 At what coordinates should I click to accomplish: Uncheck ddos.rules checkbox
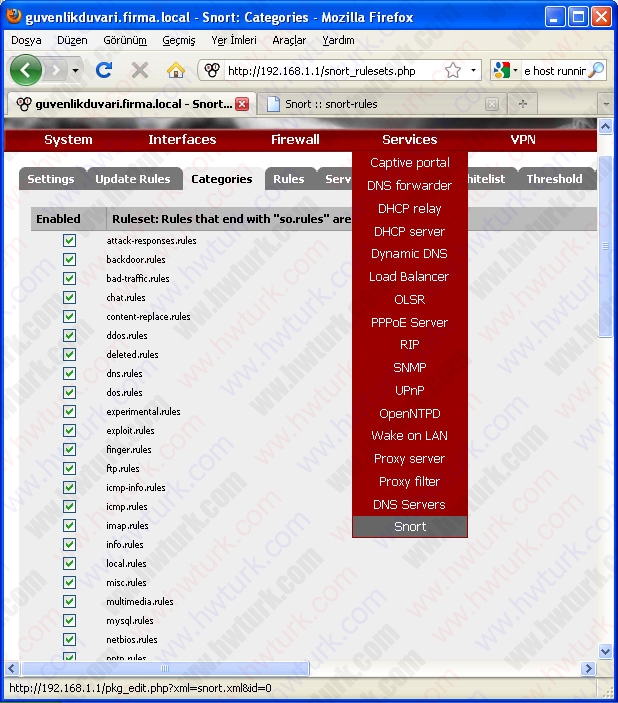[69, 335]
